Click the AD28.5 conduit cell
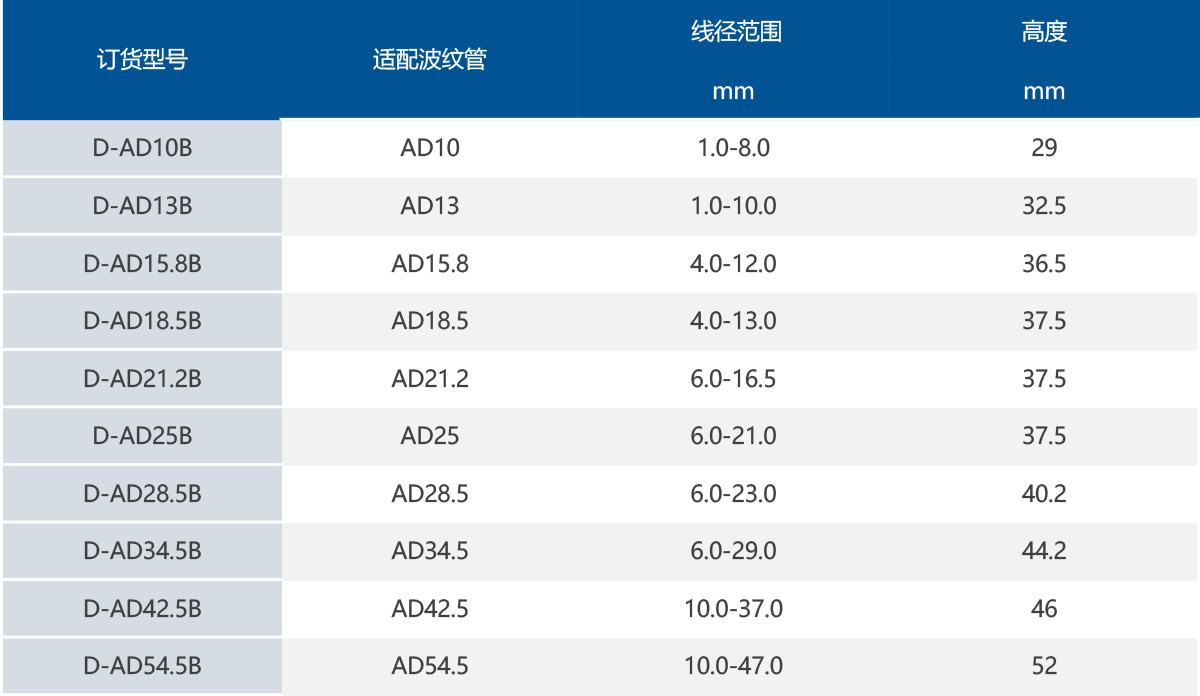1200x696 pixels. (x=430, y=494)
